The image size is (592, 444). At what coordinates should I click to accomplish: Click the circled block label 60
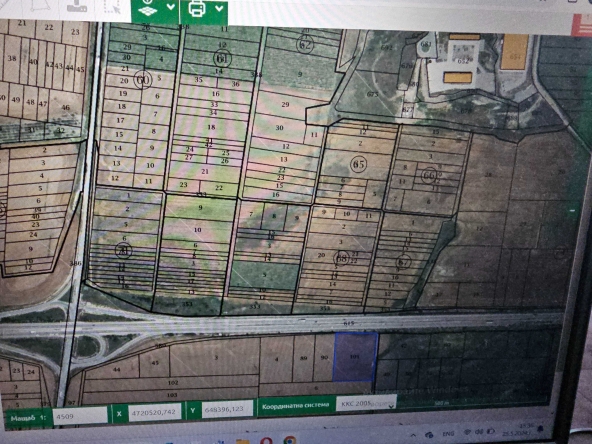pos(143,80)
